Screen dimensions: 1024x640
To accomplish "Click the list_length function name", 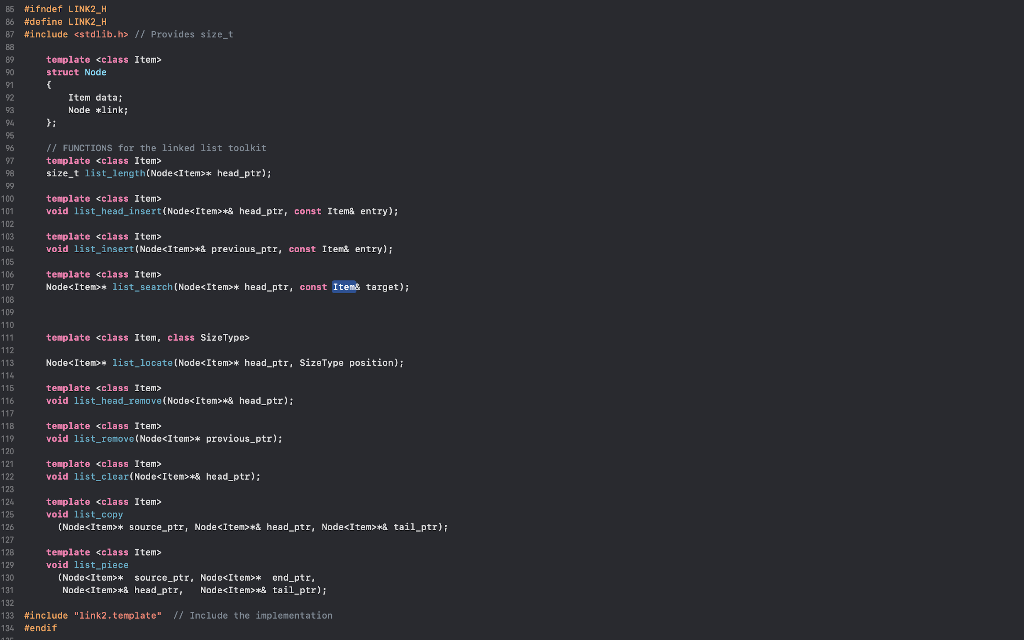I will tap(115, 174).
